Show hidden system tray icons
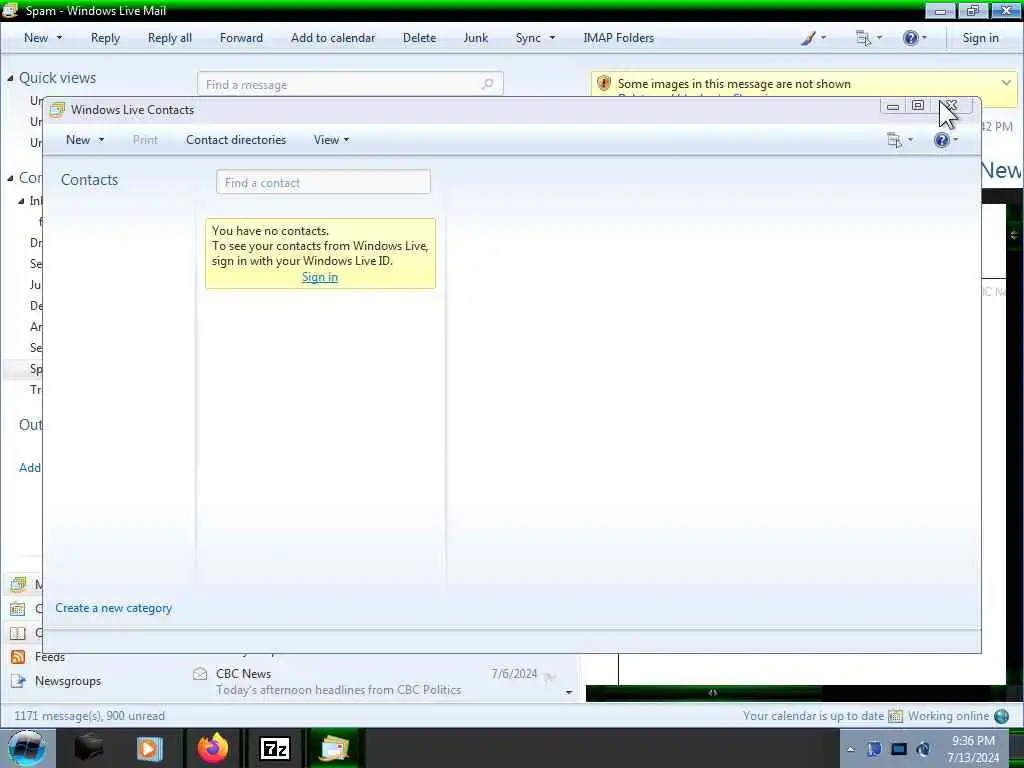 tap(850, 750)
